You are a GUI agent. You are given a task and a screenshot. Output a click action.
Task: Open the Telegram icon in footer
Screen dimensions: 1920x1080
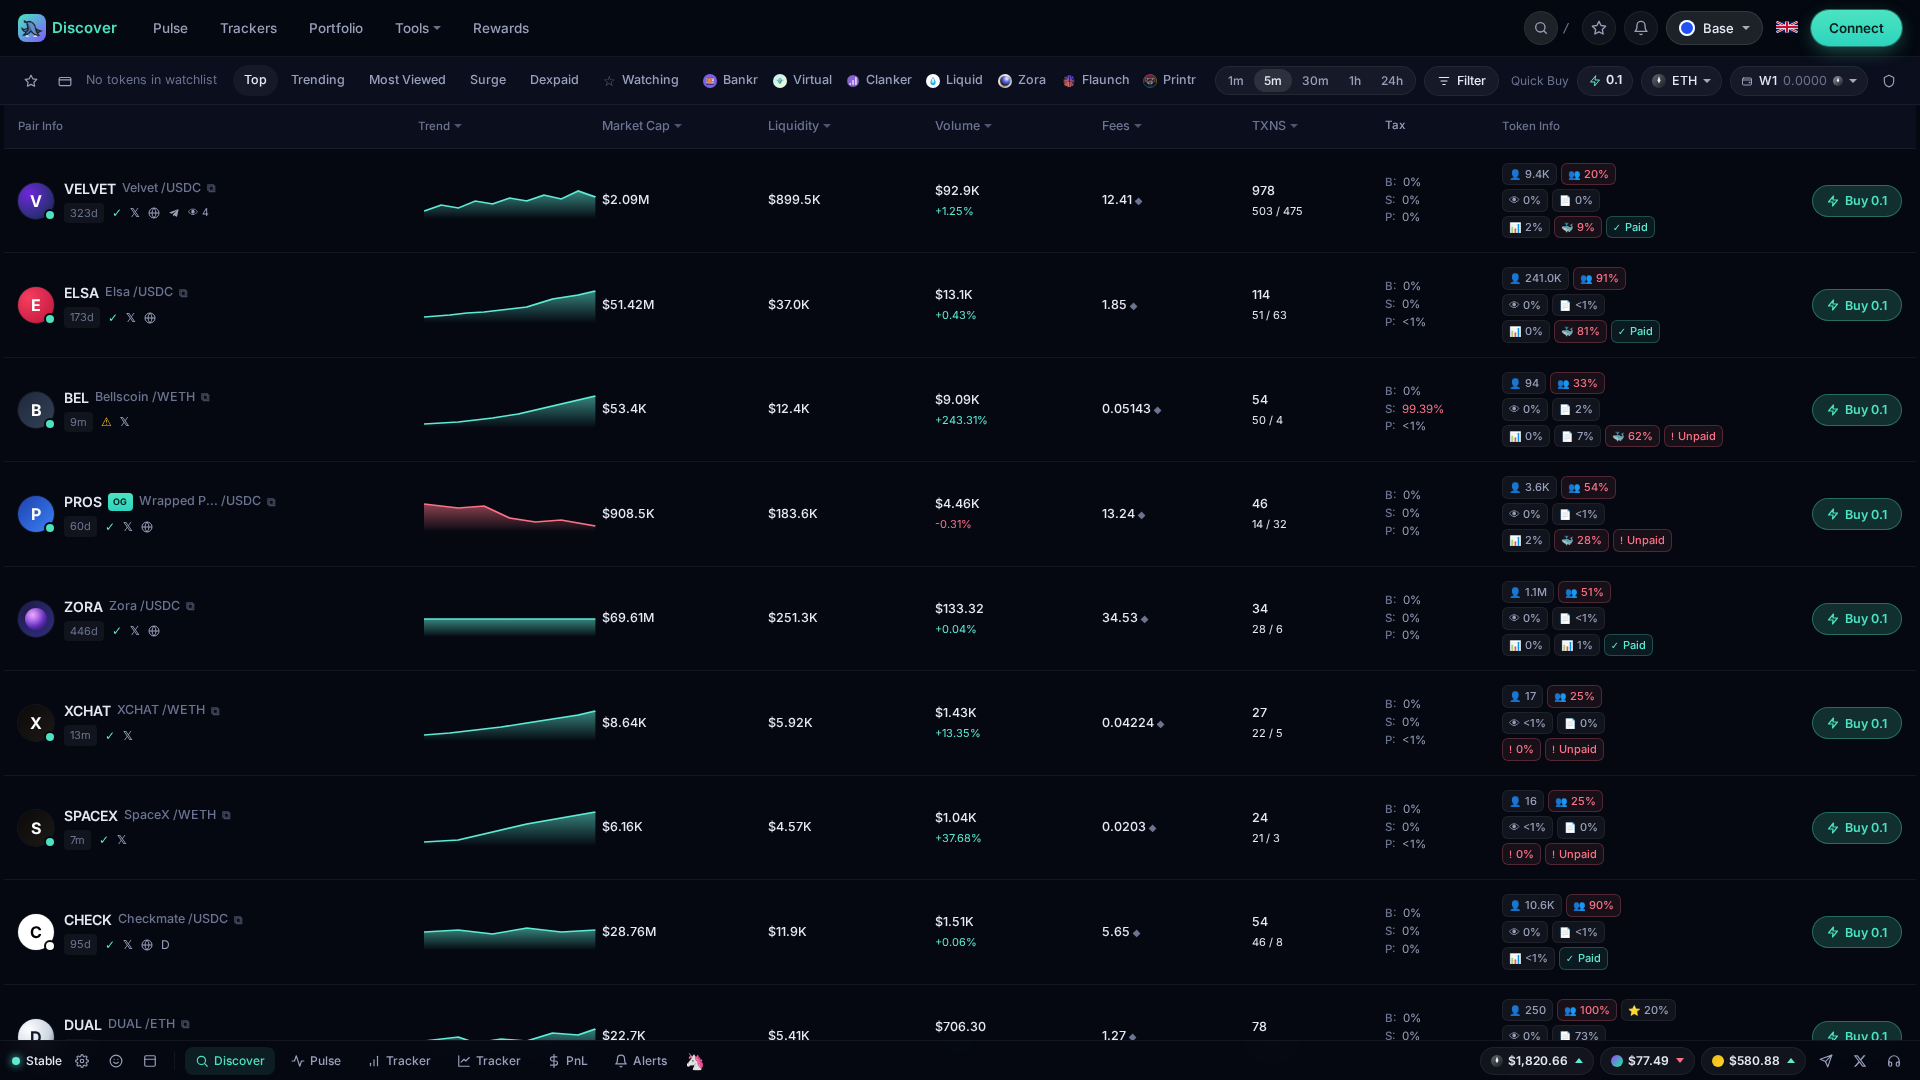1826,1061
